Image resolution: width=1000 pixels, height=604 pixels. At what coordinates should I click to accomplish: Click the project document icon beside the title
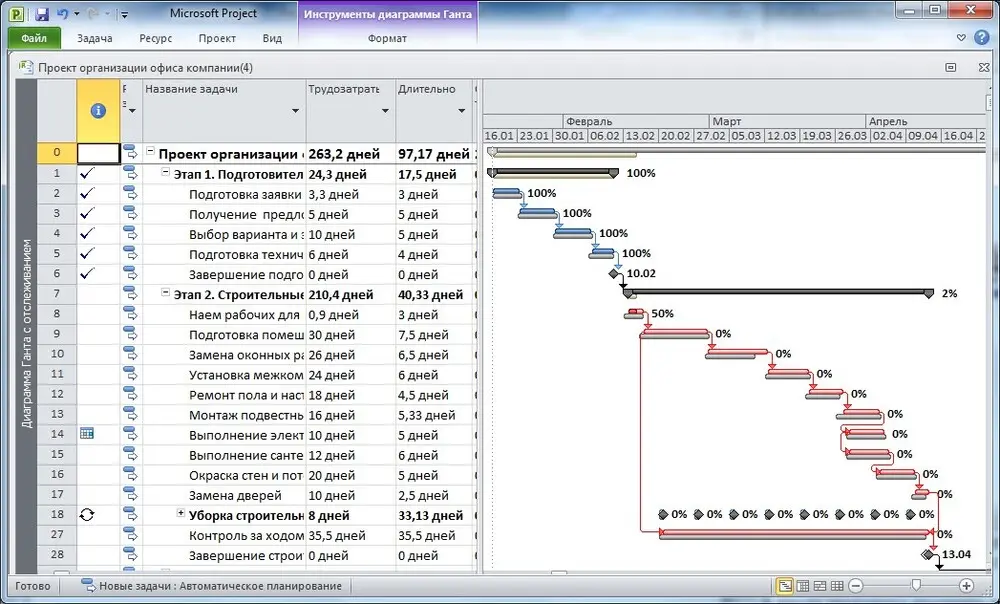[x=26, y=67]
